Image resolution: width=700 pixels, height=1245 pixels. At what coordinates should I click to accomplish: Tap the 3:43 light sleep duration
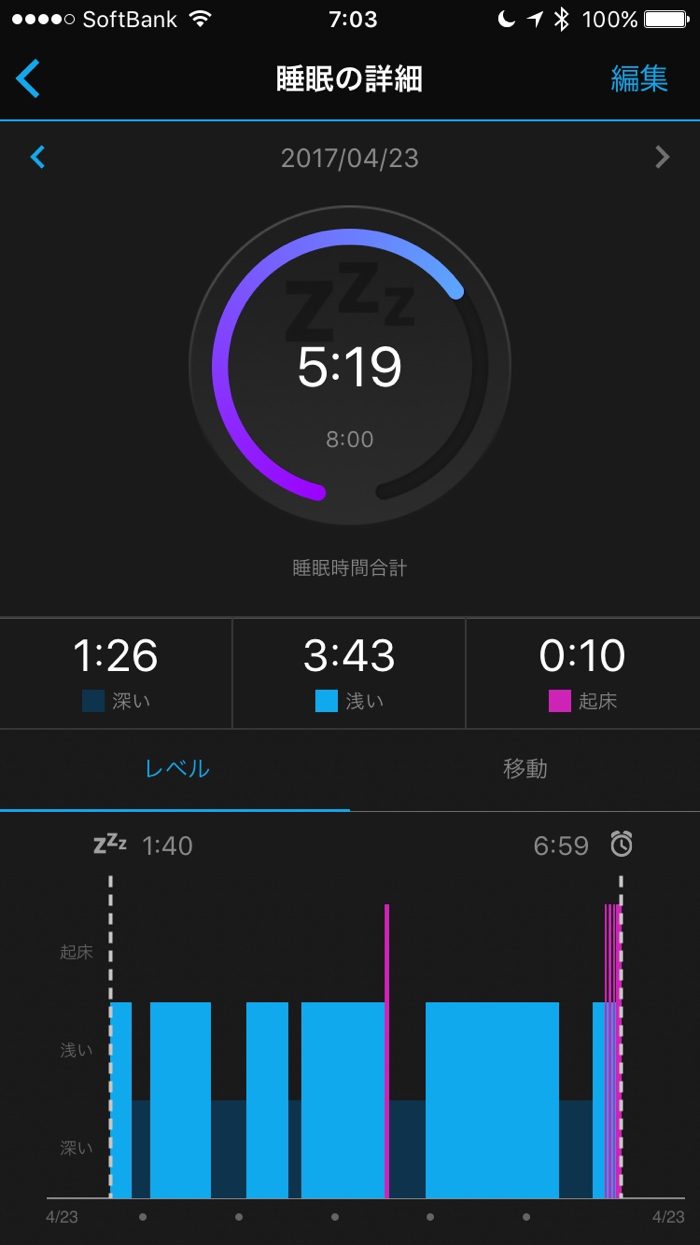pos(349,656)
